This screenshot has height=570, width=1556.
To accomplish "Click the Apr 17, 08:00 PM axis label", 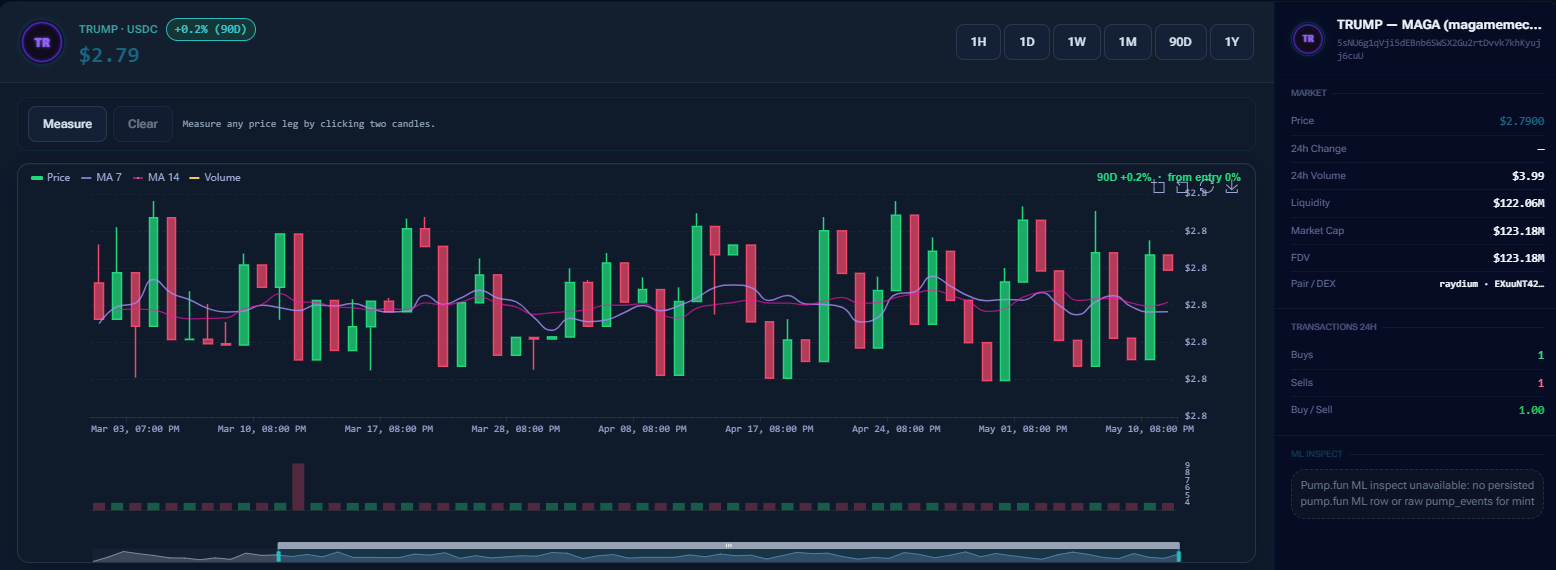I will [769, 429].
